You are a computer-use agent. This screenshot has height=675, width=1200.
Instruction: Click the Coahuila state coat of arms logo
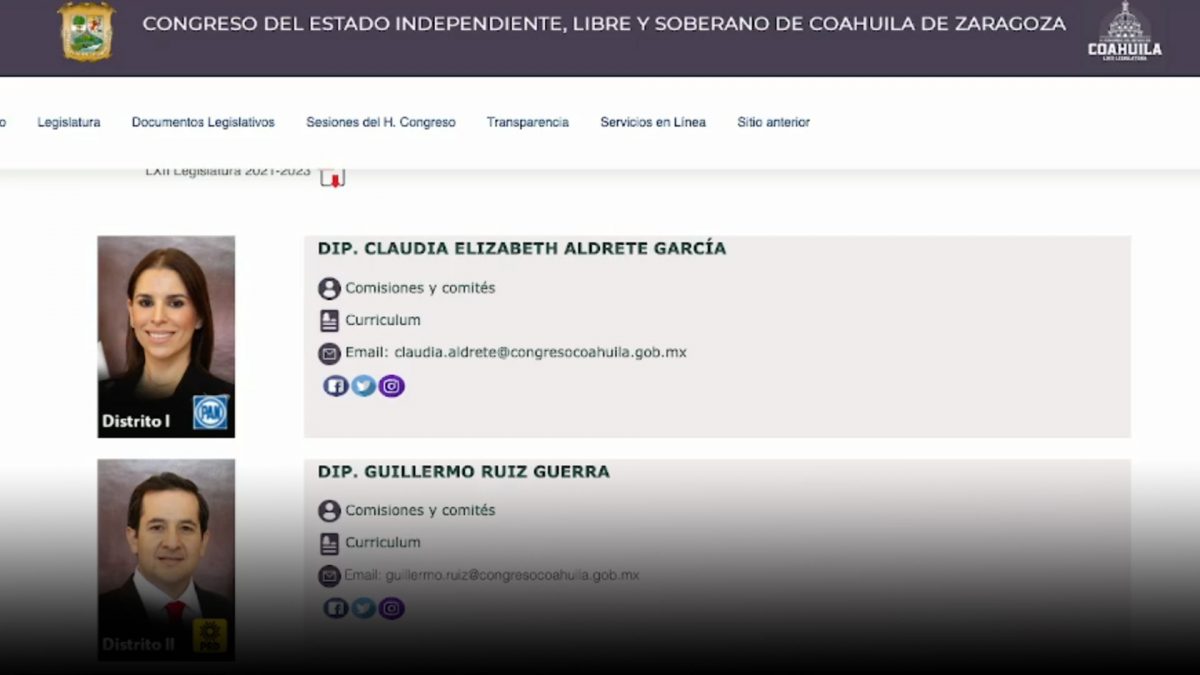tap(87, 31)
